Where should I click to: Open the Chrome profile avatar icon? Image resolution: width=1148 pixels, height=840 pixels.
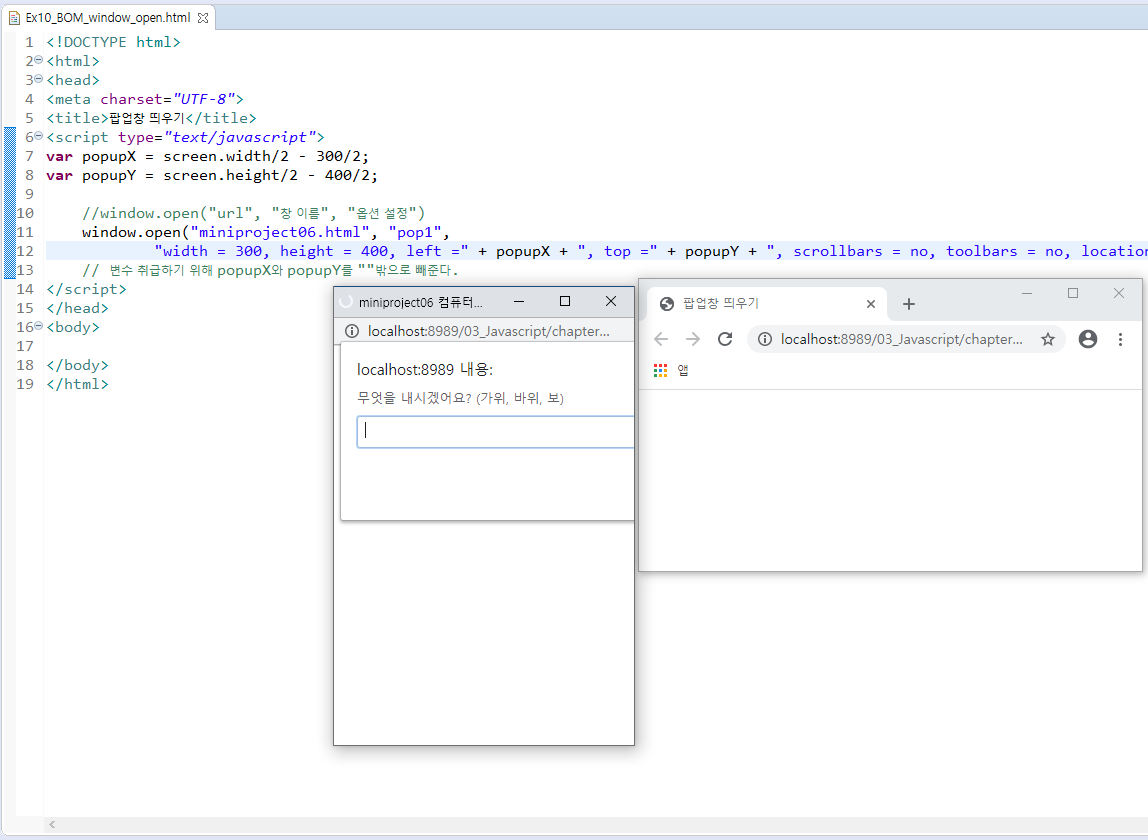point(1088,339)
